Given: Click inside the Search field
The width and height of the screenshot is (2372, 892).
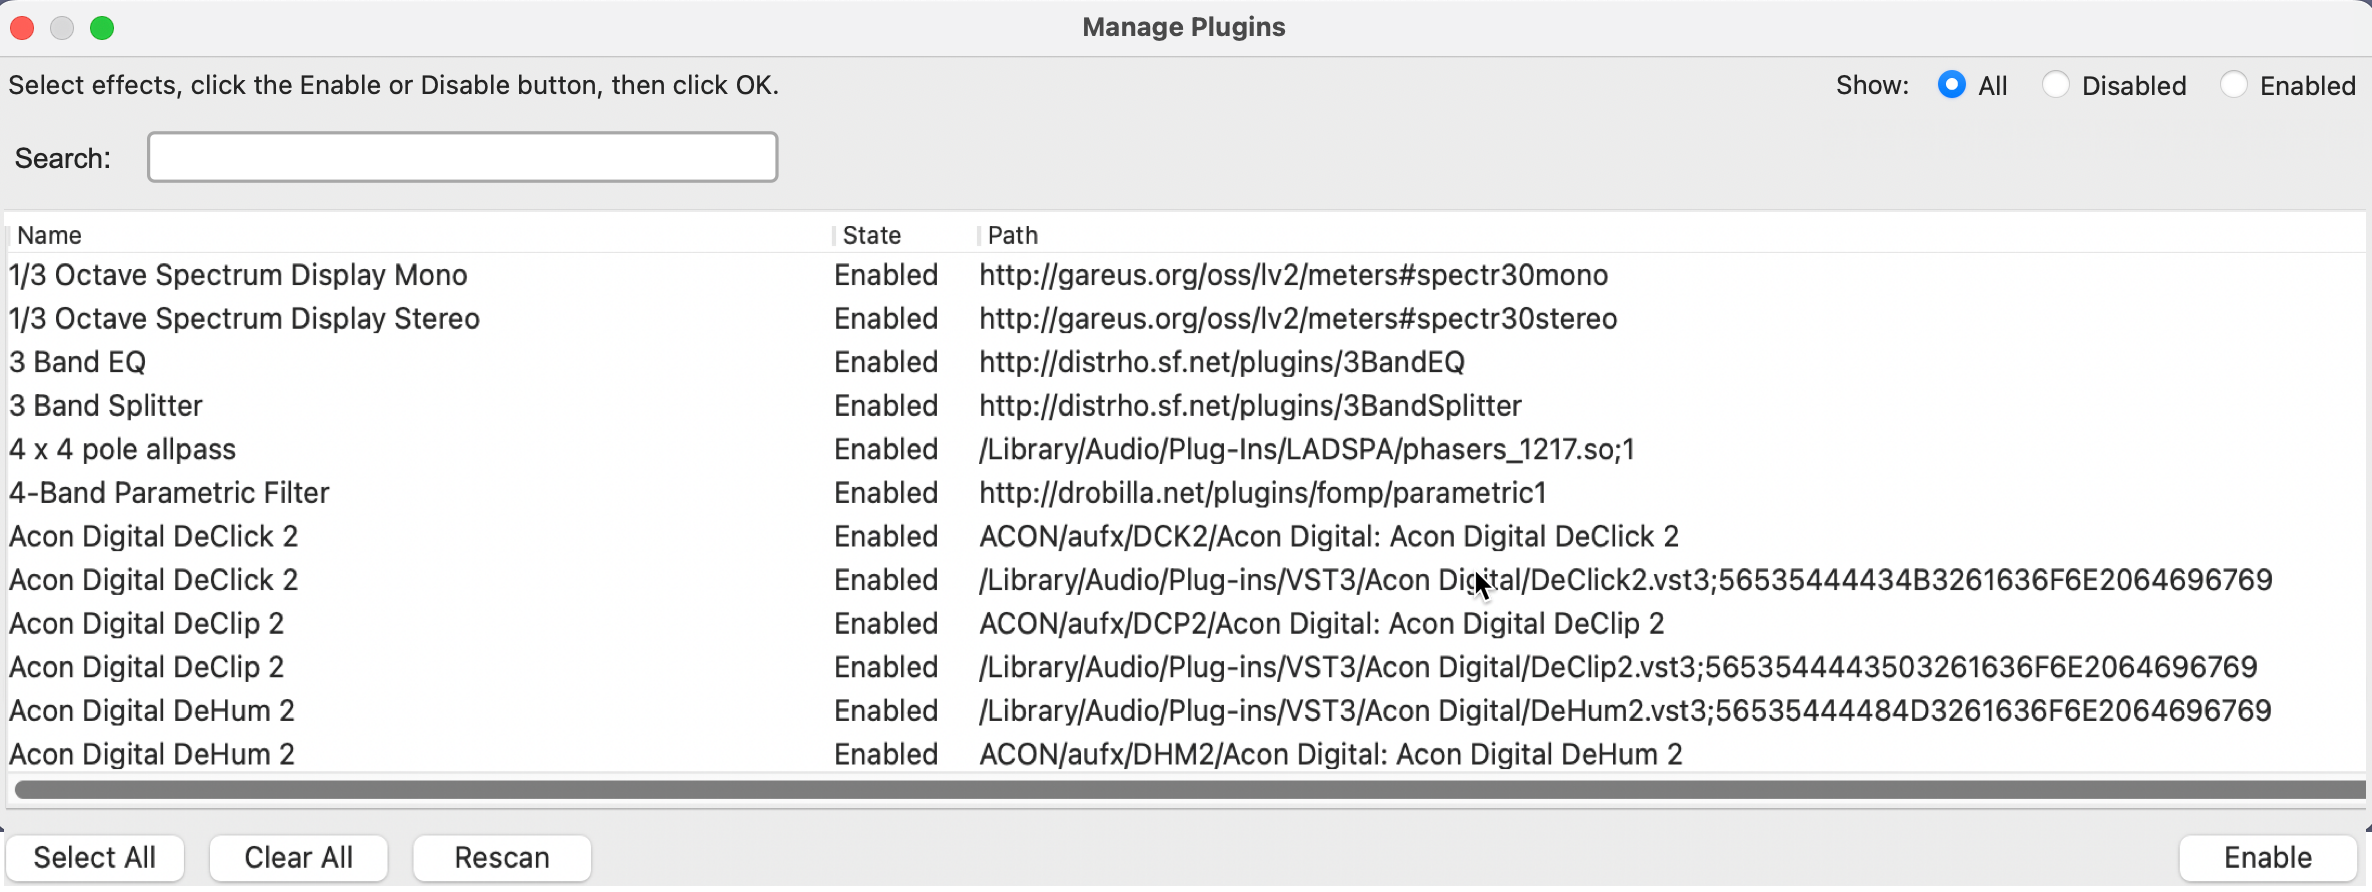Looking at the screenshot, I should [462, 156].
